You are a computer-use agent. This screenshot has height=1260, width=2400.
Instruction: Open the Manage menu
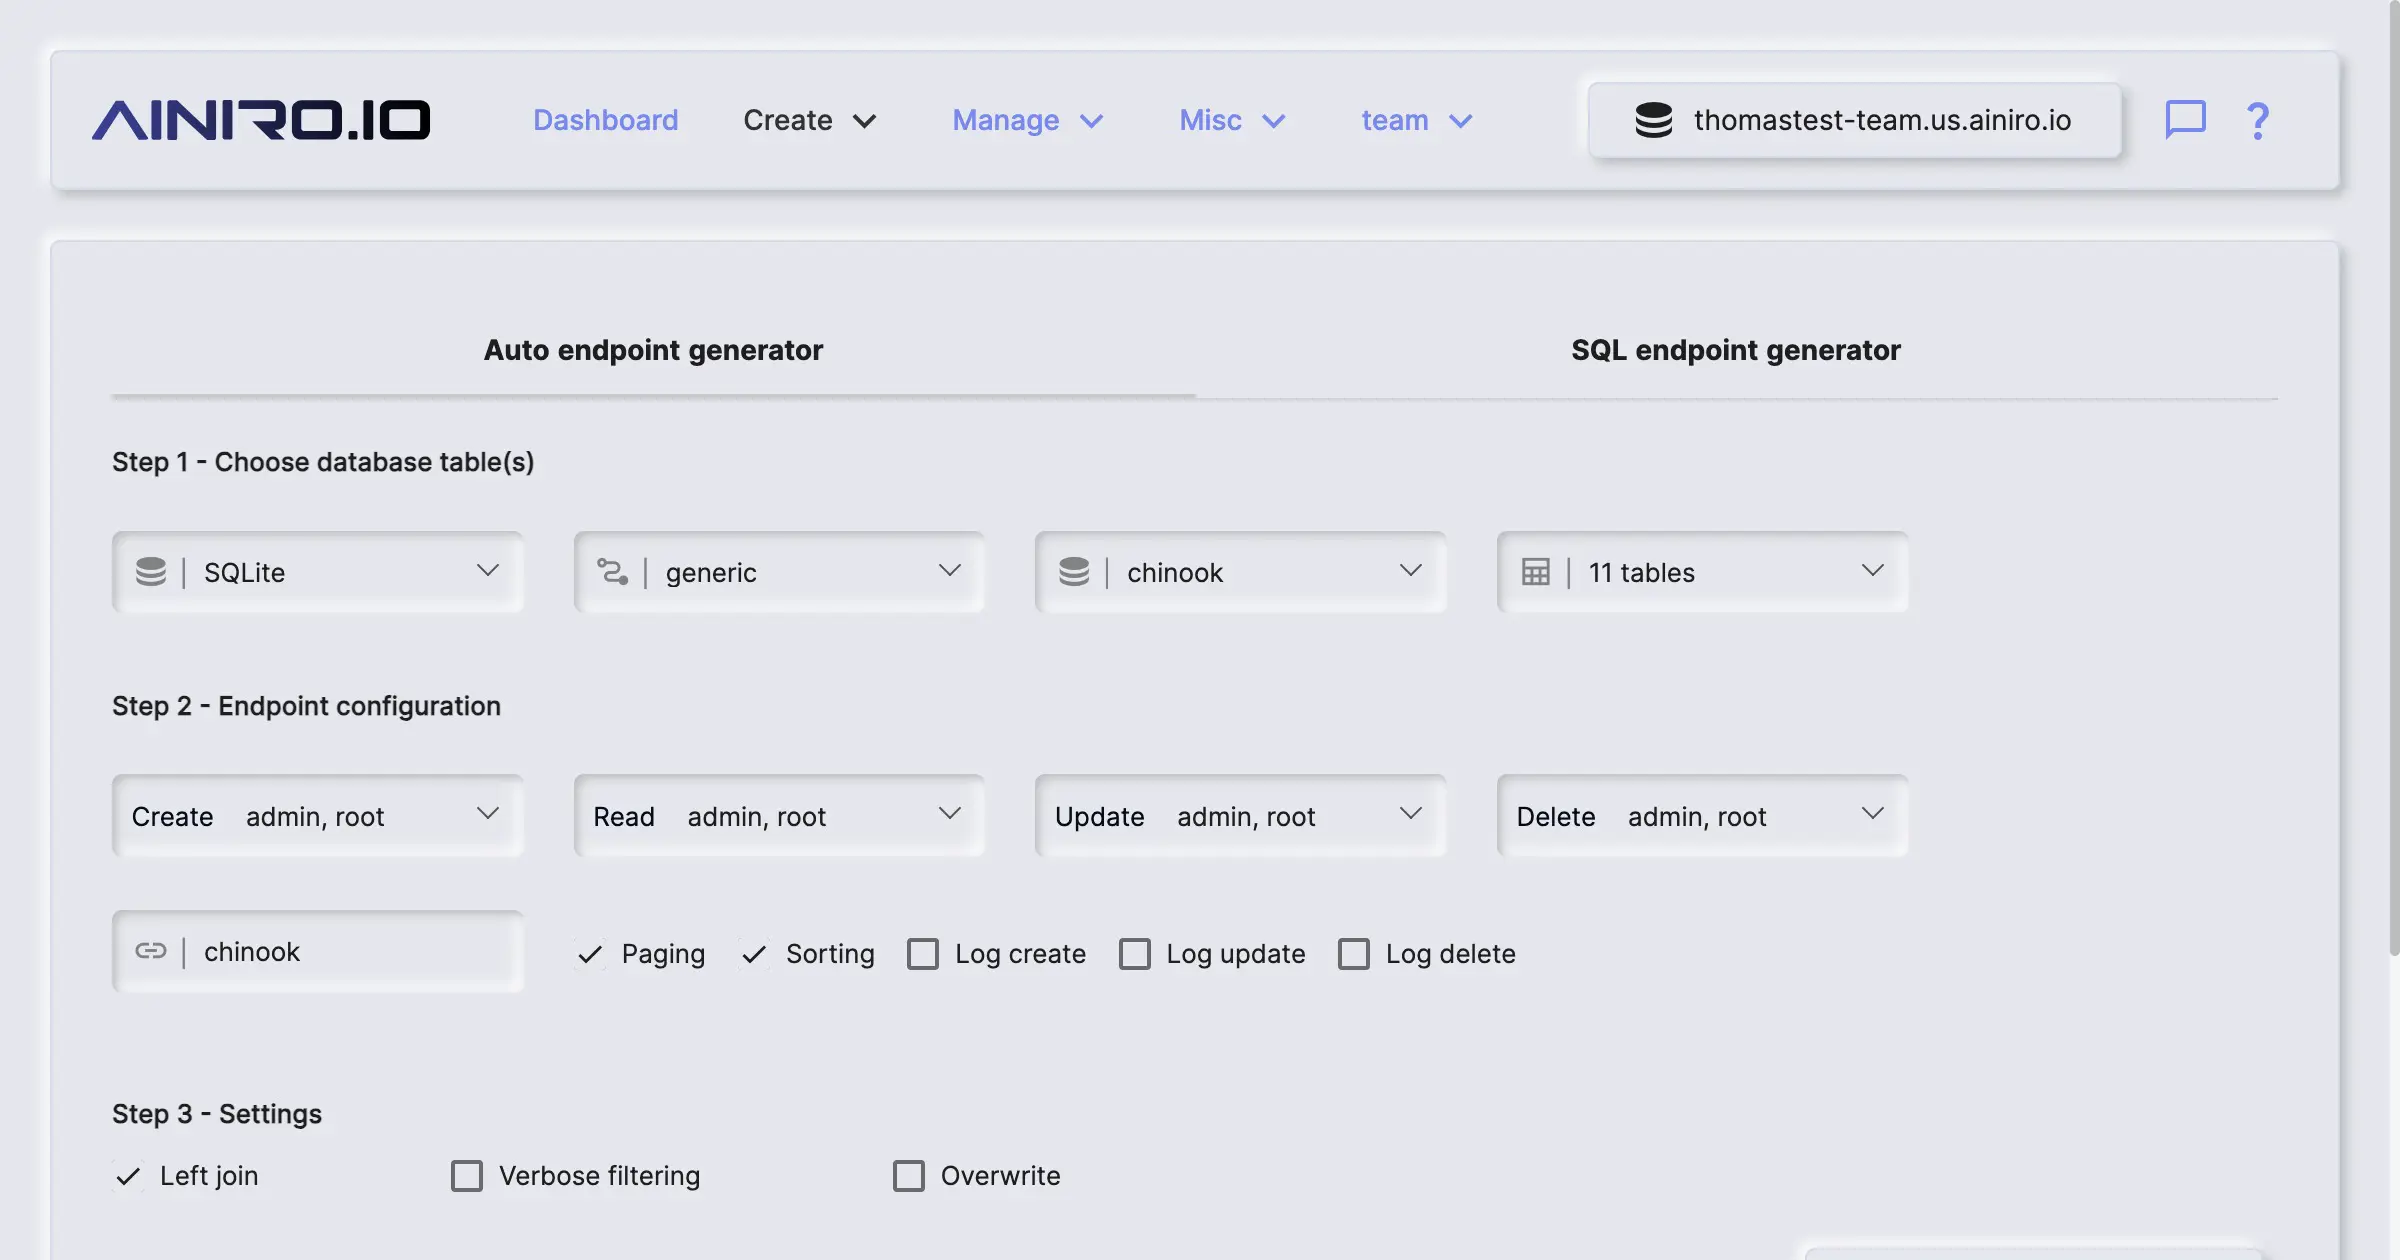coord(1028,120)
